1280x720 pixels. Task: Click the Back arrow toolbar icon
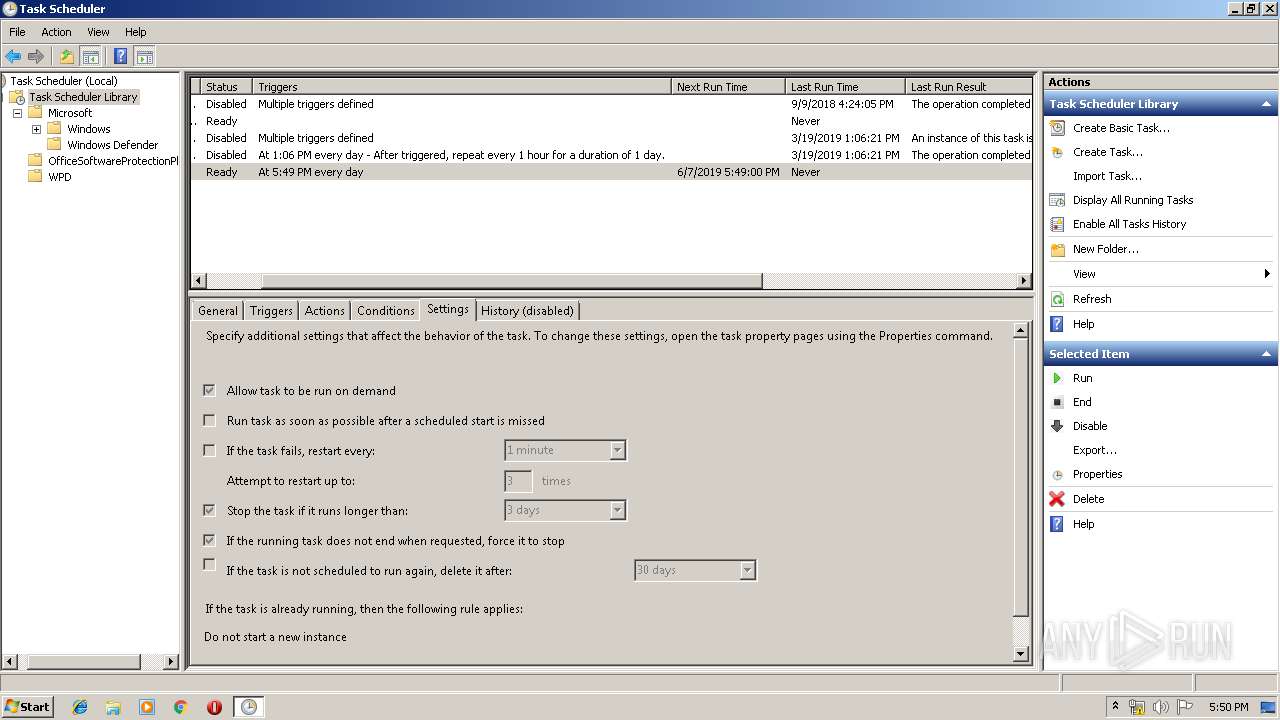click(13, 56)
